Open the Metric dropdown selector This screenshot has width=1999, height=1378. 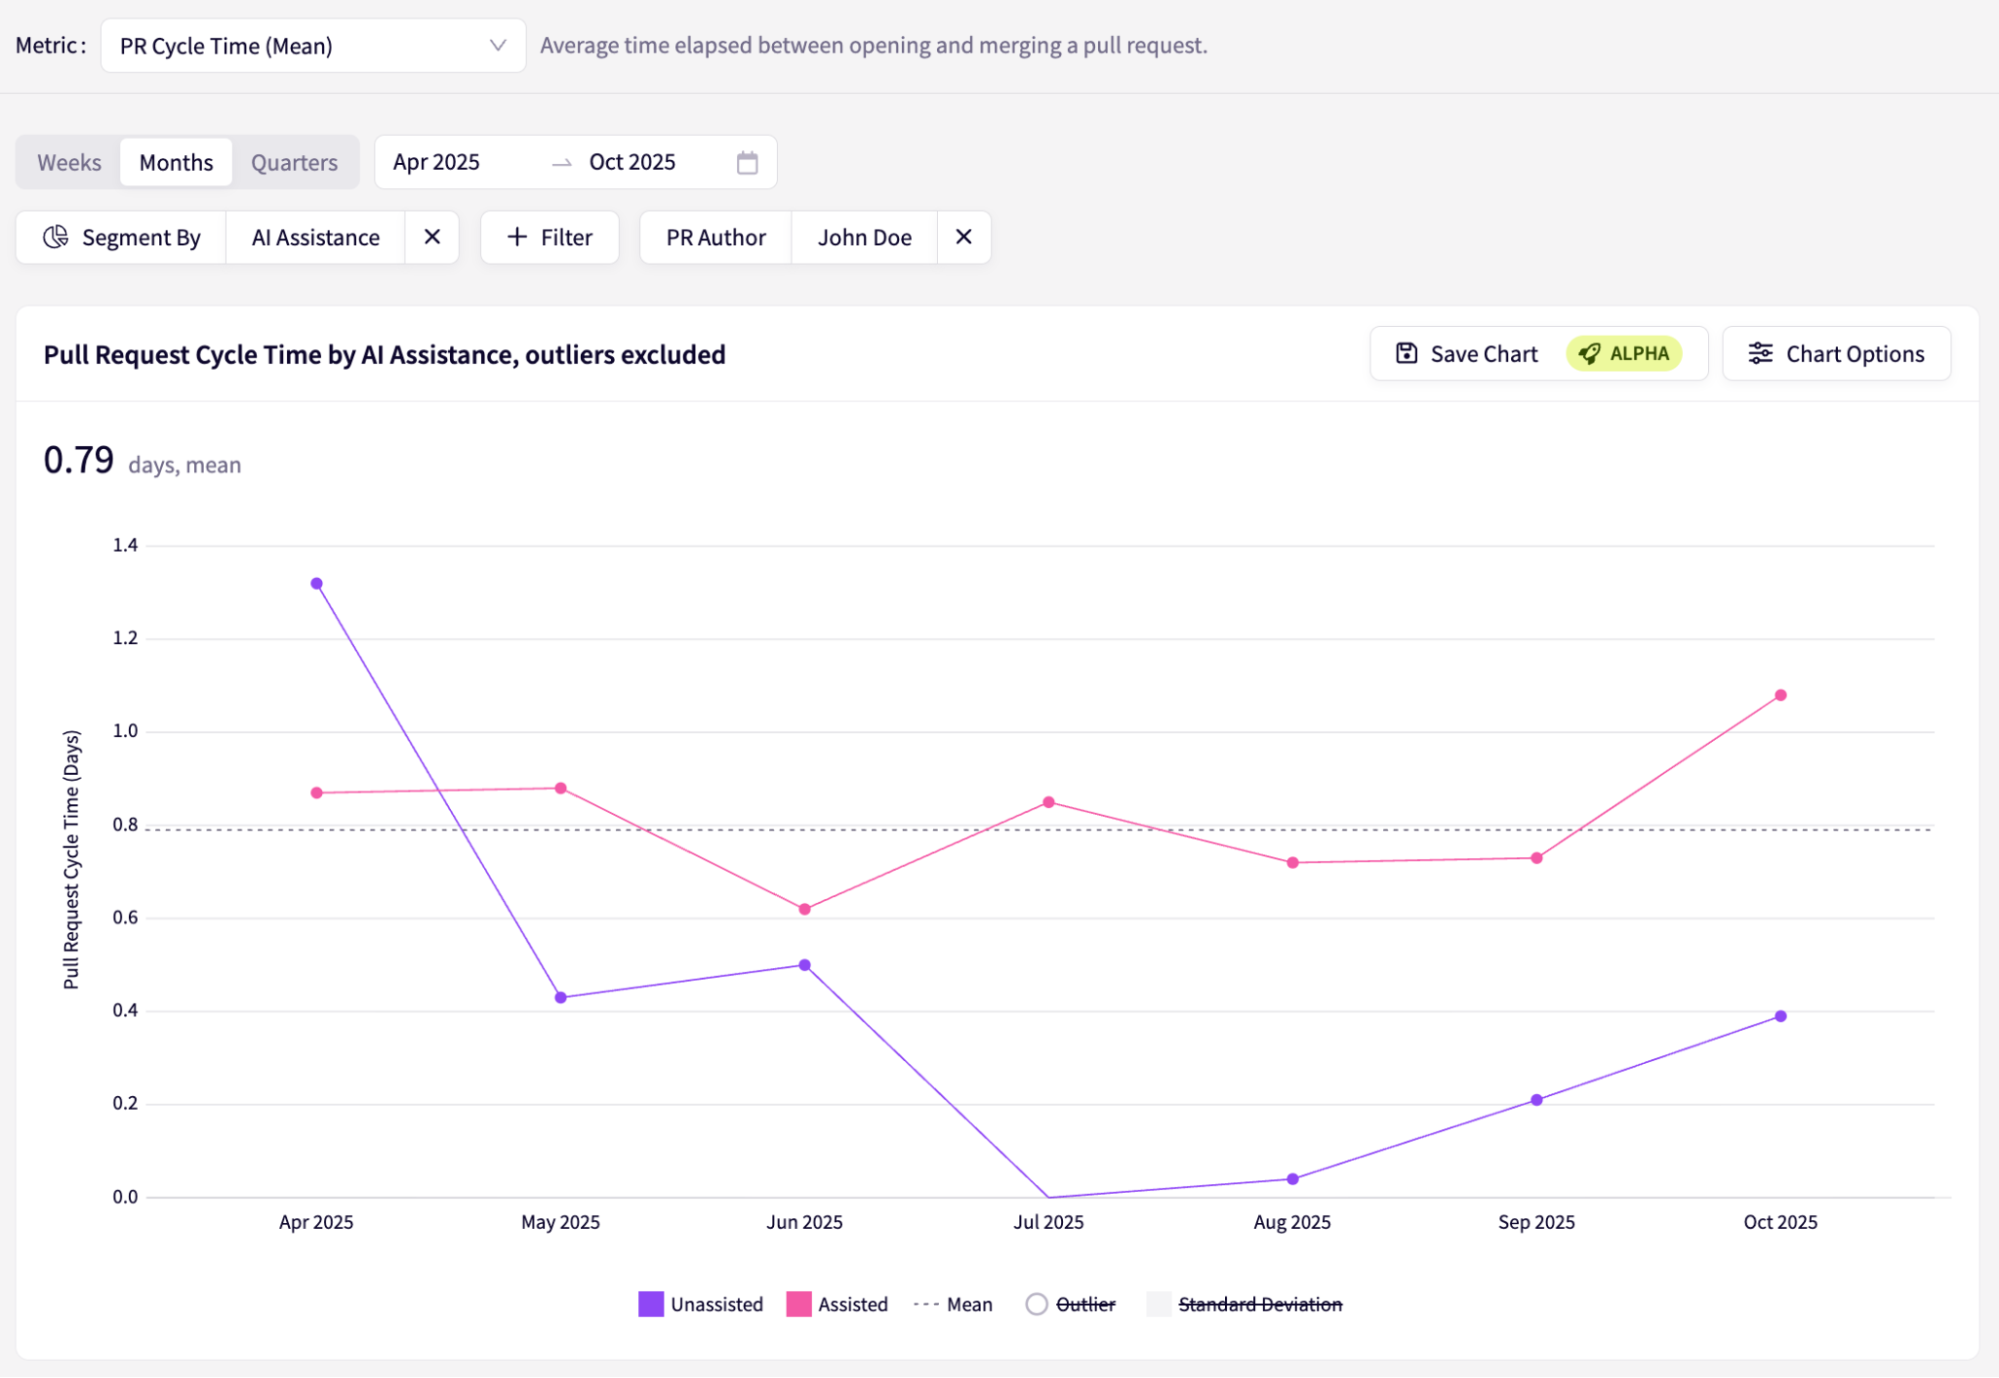point(313,46)
